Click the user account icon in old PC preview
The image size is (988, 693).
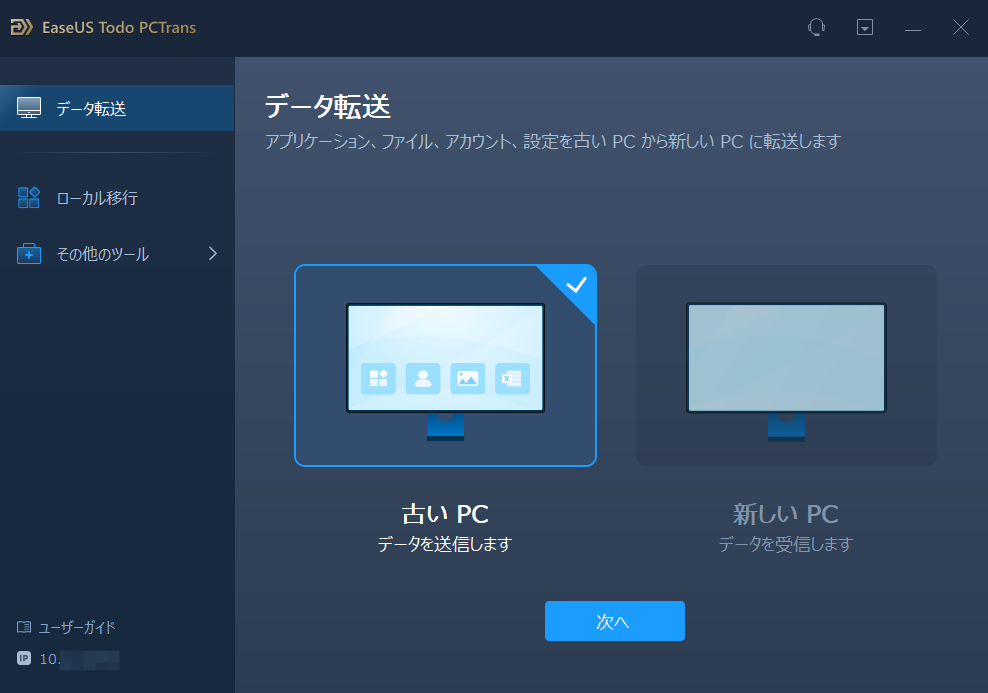[x=423, y=380]
